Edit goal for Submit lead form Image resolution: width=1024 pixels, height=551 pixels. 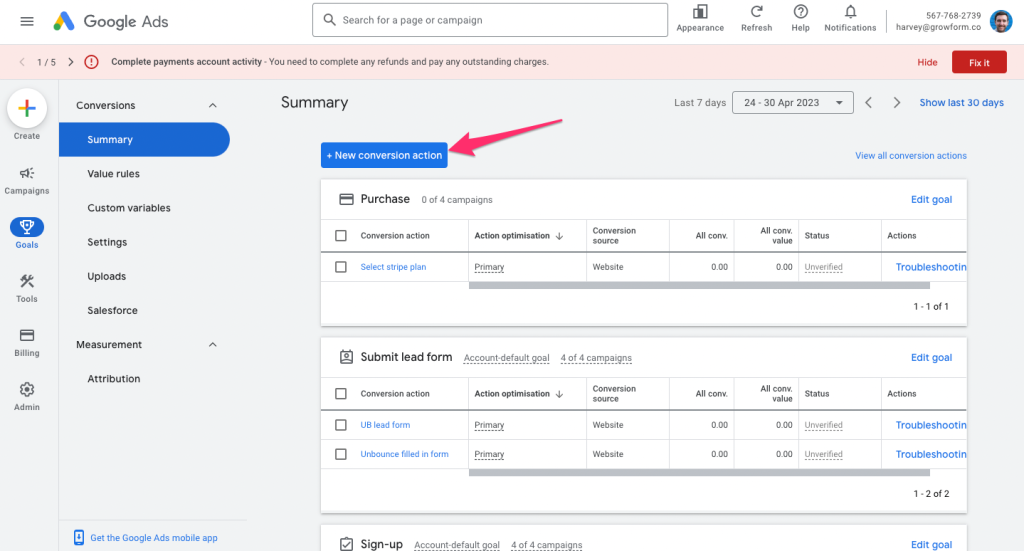[931, 358]
